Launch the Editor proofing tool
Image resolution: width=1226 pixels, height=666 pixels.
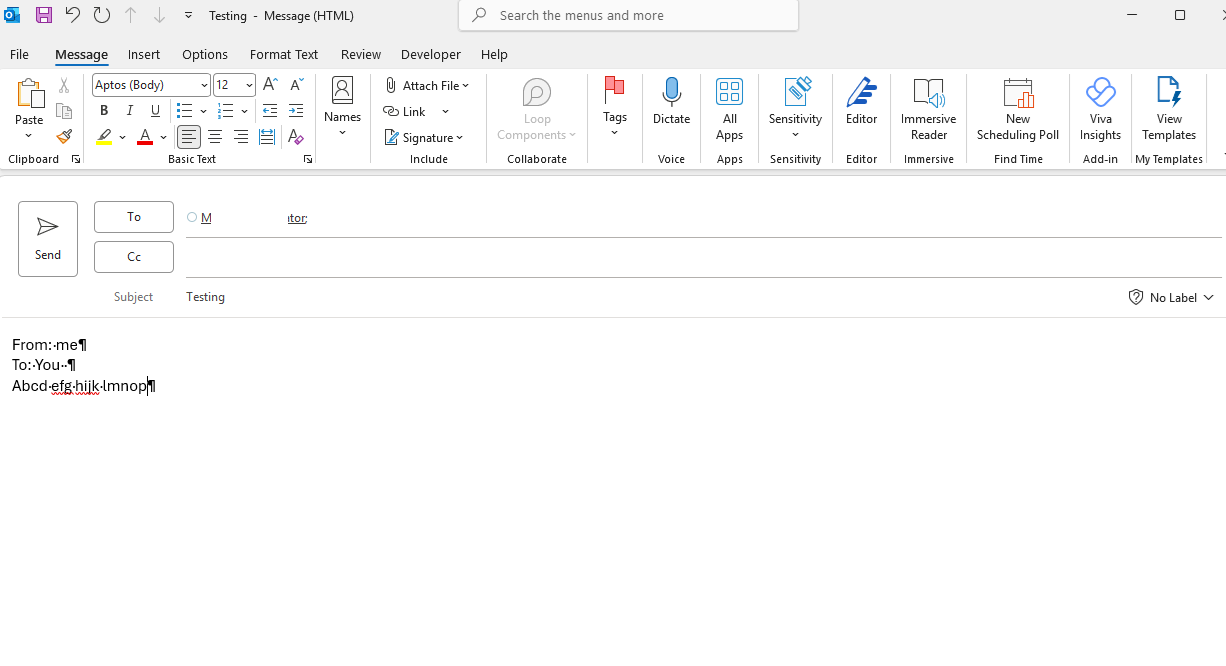click(862, 101)
